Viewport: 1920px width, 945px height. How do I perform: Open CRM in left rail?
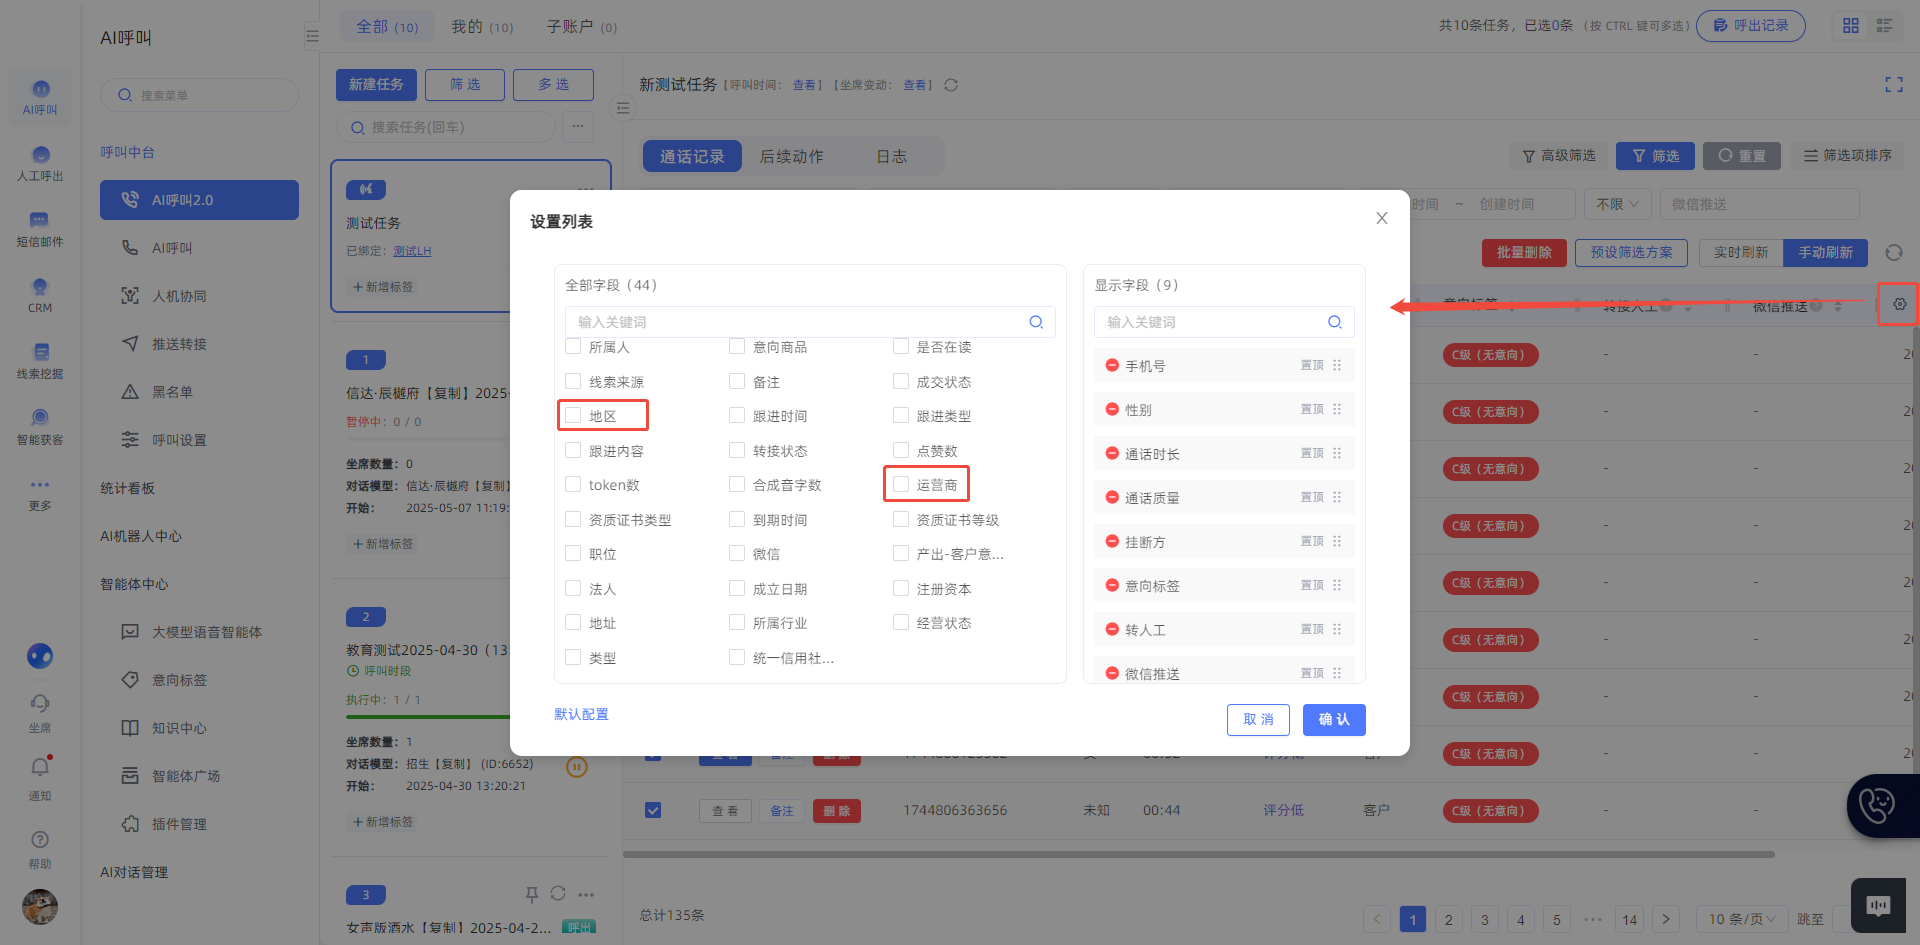(x=40, y=295)
